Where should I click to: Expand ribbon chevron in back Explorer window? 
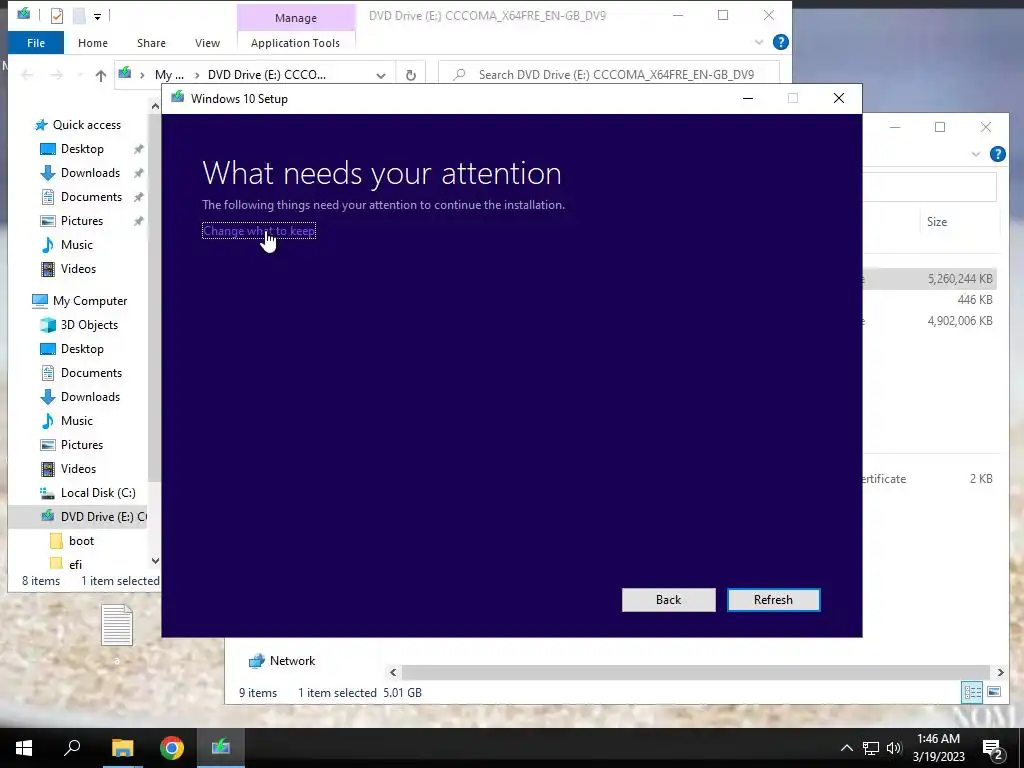click(976, 154)
